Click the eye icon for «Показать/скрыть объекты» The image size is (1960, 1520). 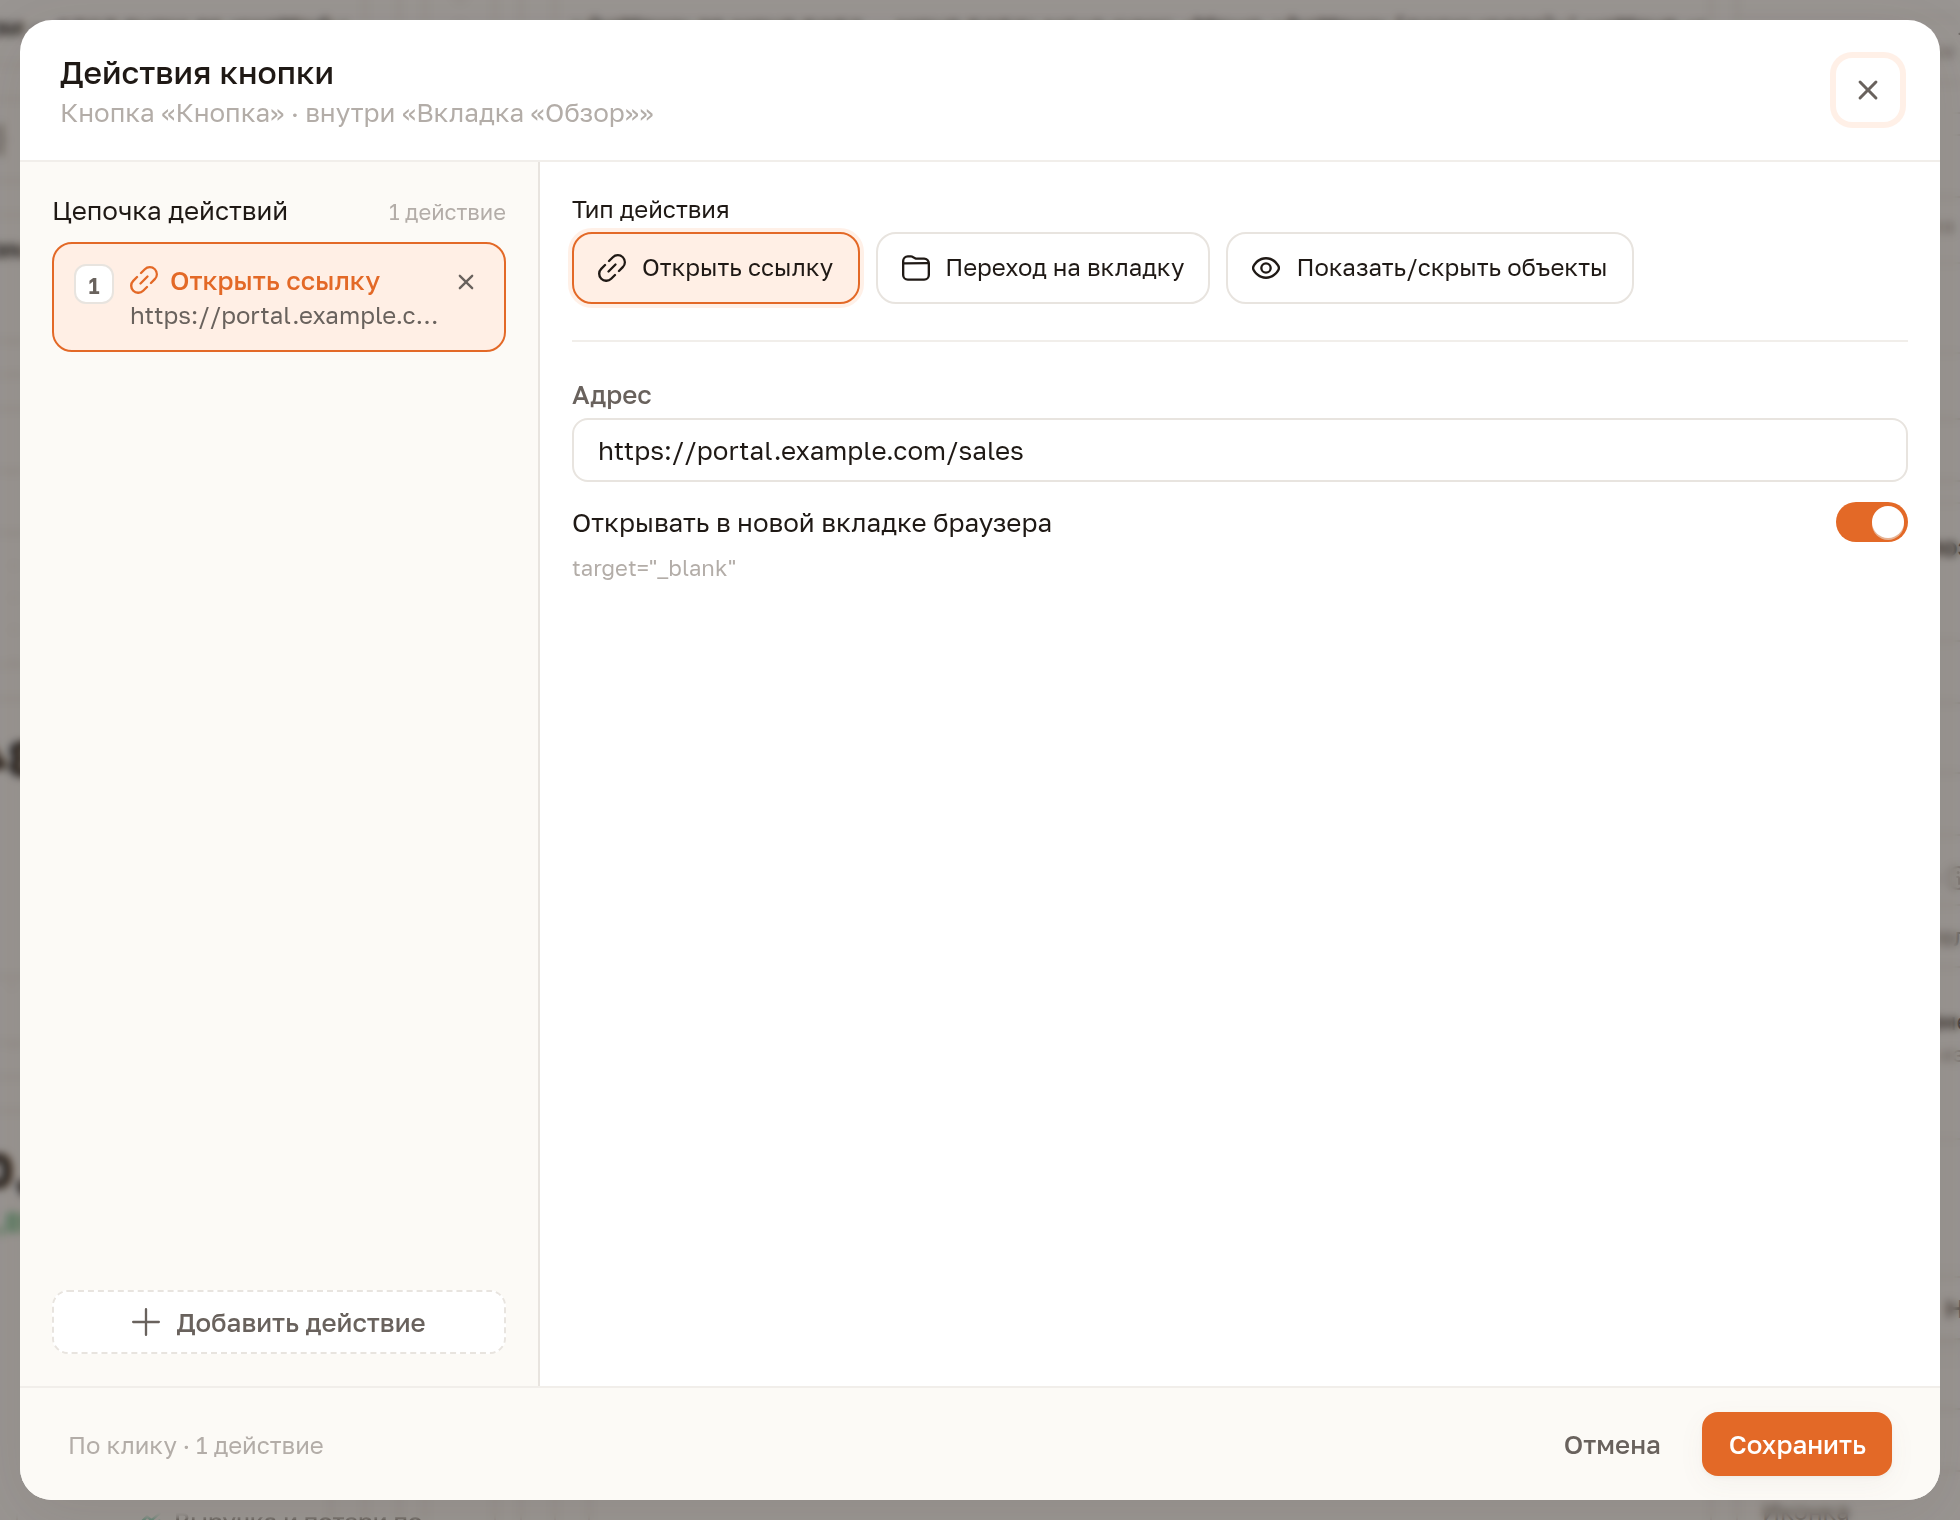pyautogui.click(x=1266, y=268)
